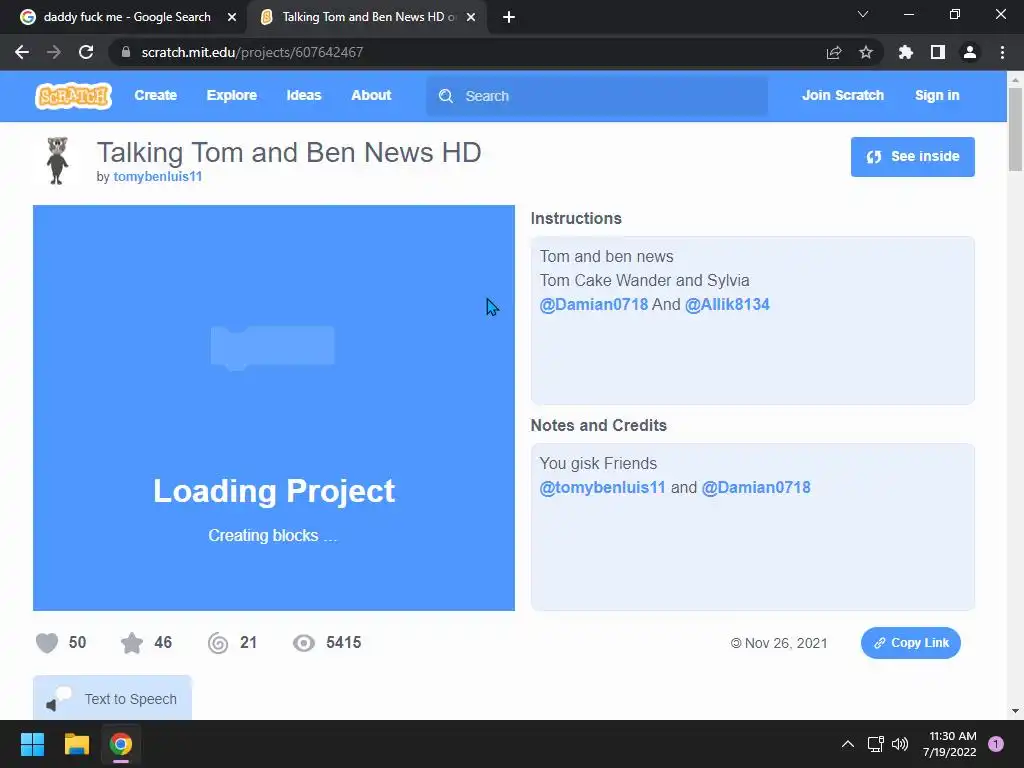Viewport: 1024px width, 768px height.
Task: Click Join Scratch
Action: [842, 95]
